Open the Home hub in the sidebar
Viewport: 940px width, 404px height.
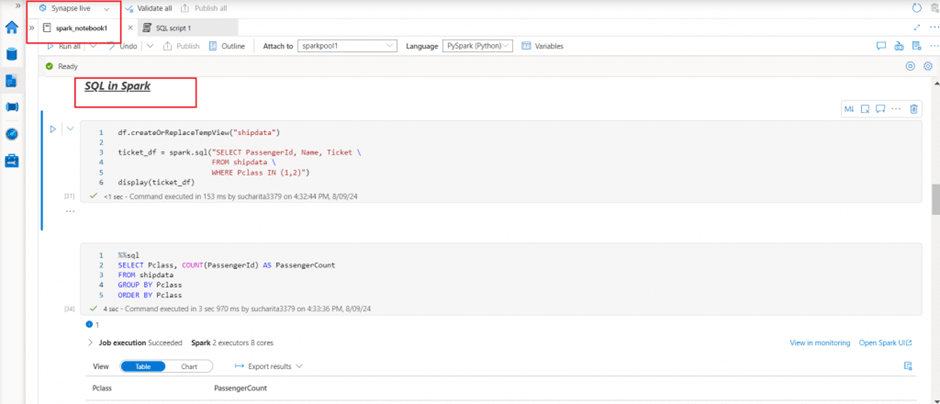coord(12,27)
